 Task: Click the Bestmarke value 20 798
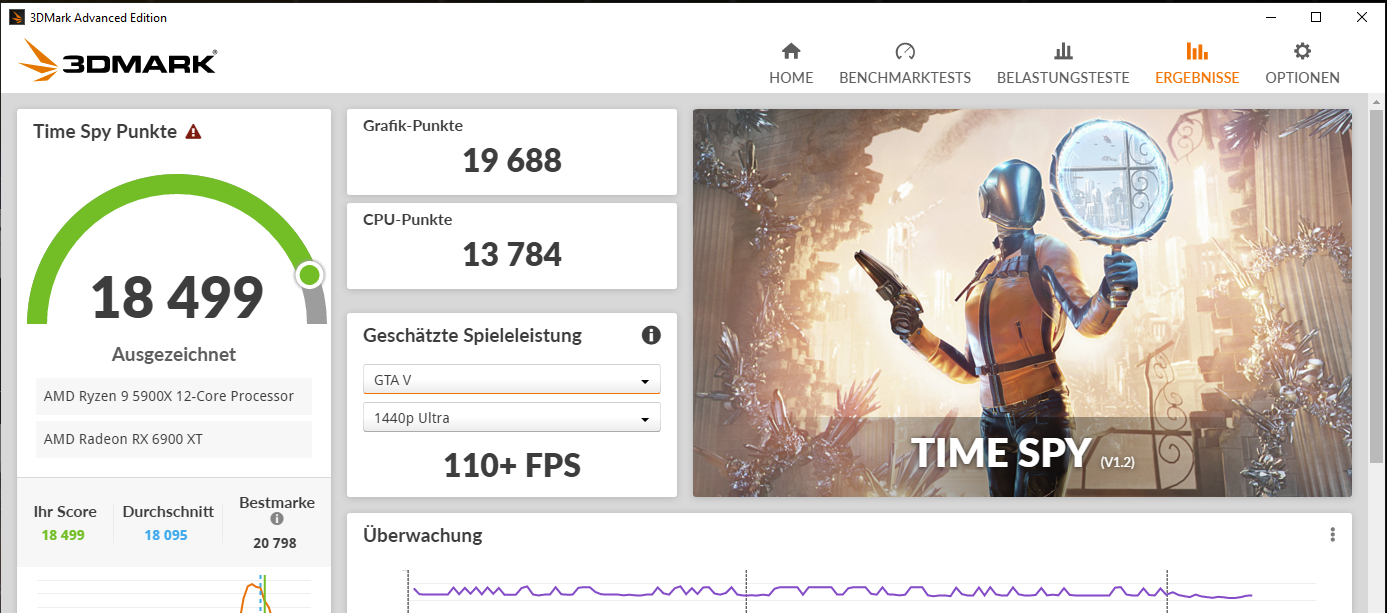pos(276,543)
